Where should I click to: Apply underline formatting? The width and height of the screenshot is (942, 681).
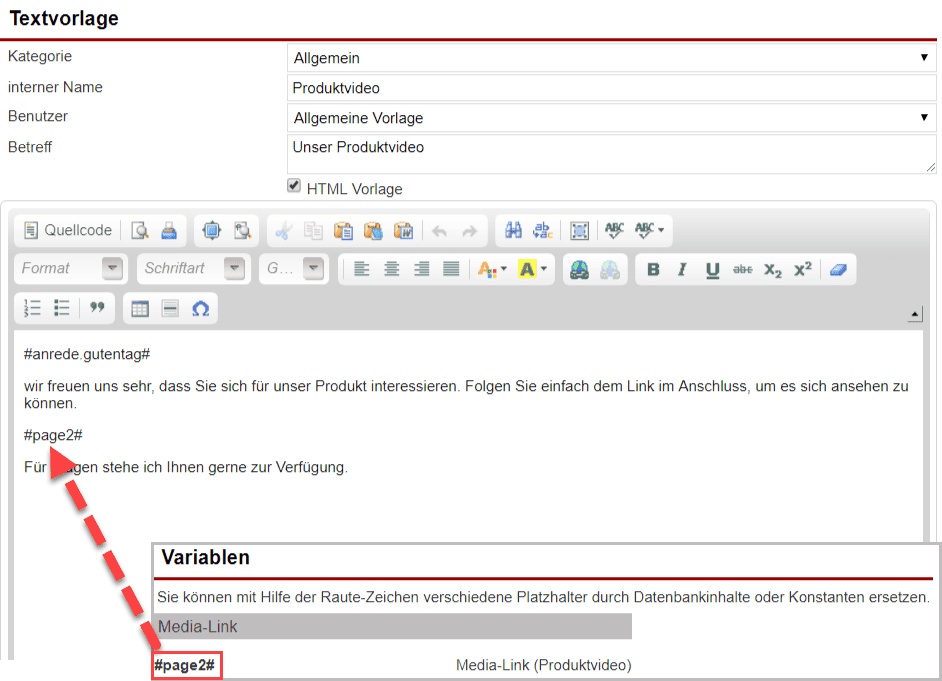click(712, 269)
